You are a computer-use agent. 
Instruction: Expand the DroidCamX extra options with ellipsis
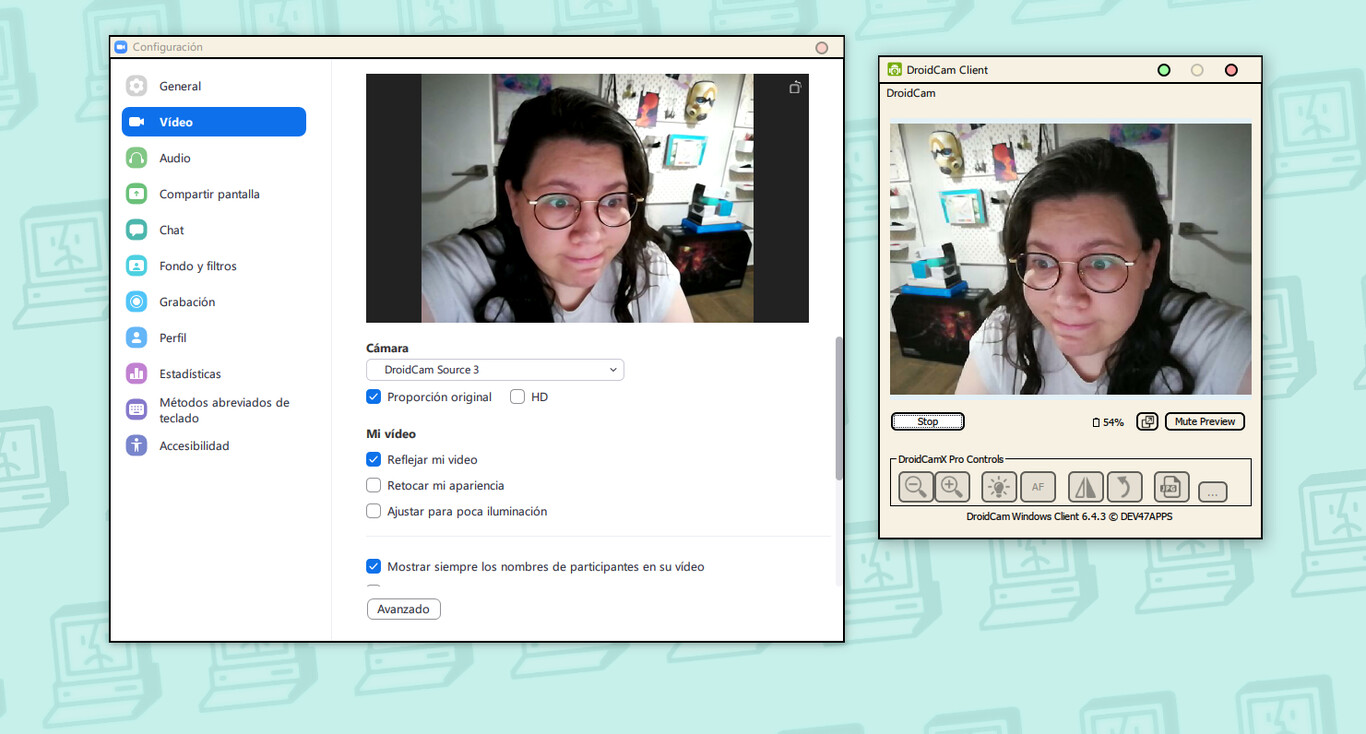point(1211,491)
